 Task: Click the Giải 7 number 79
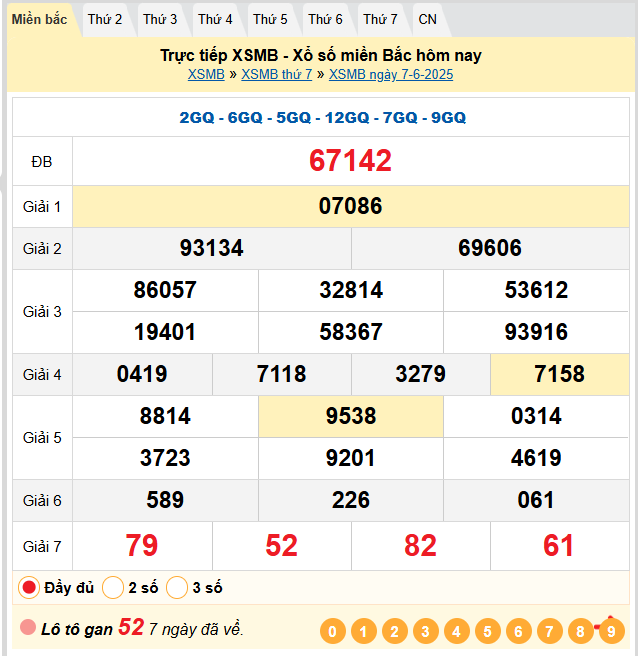pyautogui.click(x=142, y=546)
